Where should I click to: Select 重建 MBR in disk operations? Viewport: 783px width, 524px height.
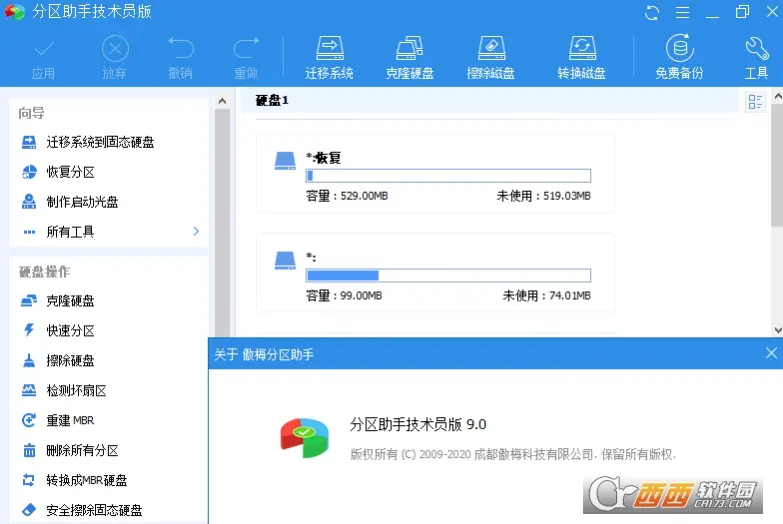coord(70,421)
